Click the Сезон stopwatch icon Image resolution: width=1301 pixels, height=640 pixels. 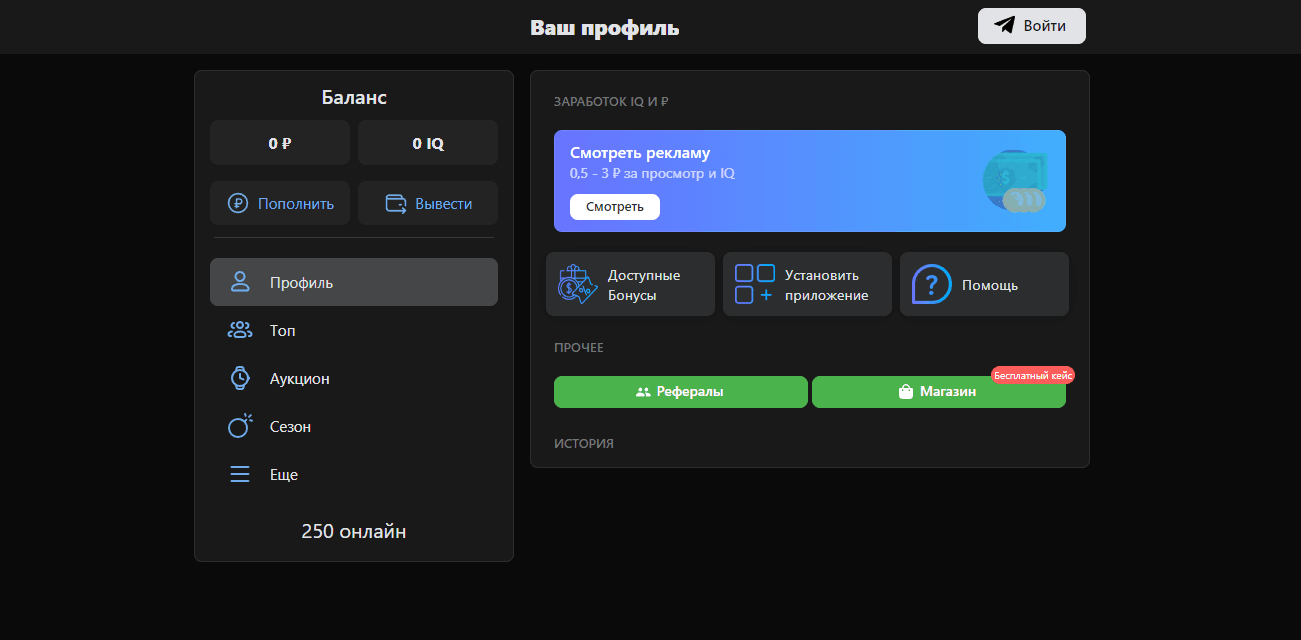239,426
